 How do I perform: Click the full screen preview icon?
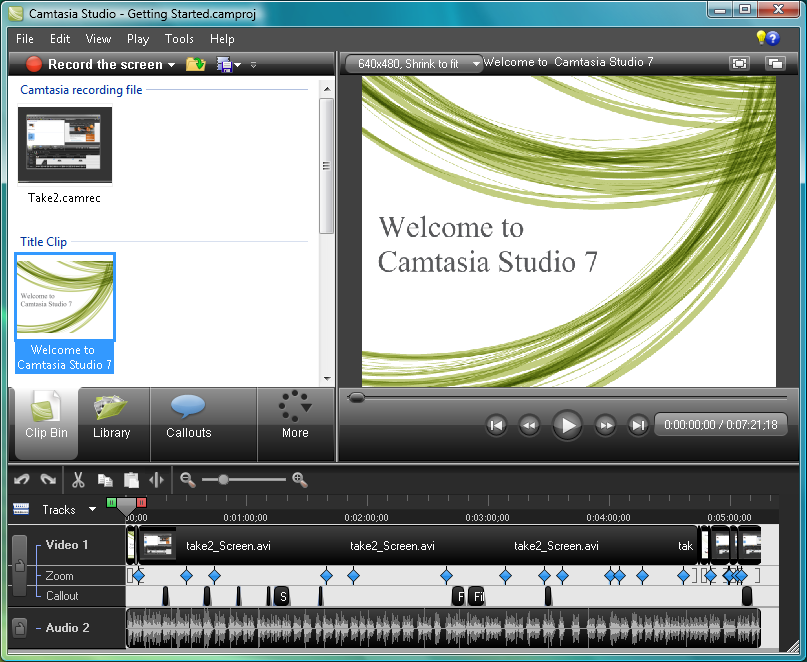(739, 63)
